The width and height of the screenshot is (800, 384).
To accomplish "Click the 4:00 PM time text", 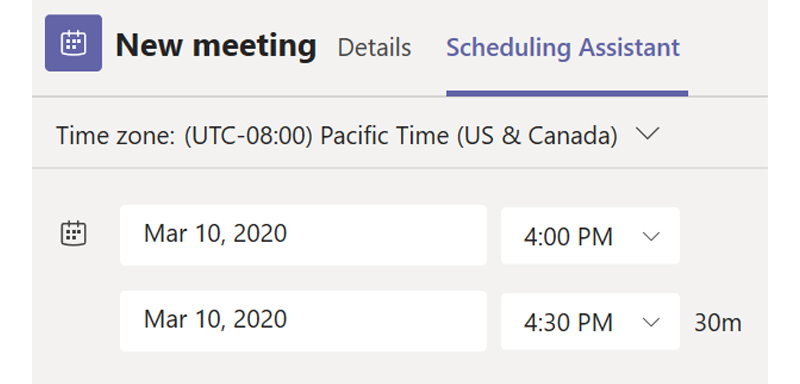I will pyautogui.click(x=568, y=237).
